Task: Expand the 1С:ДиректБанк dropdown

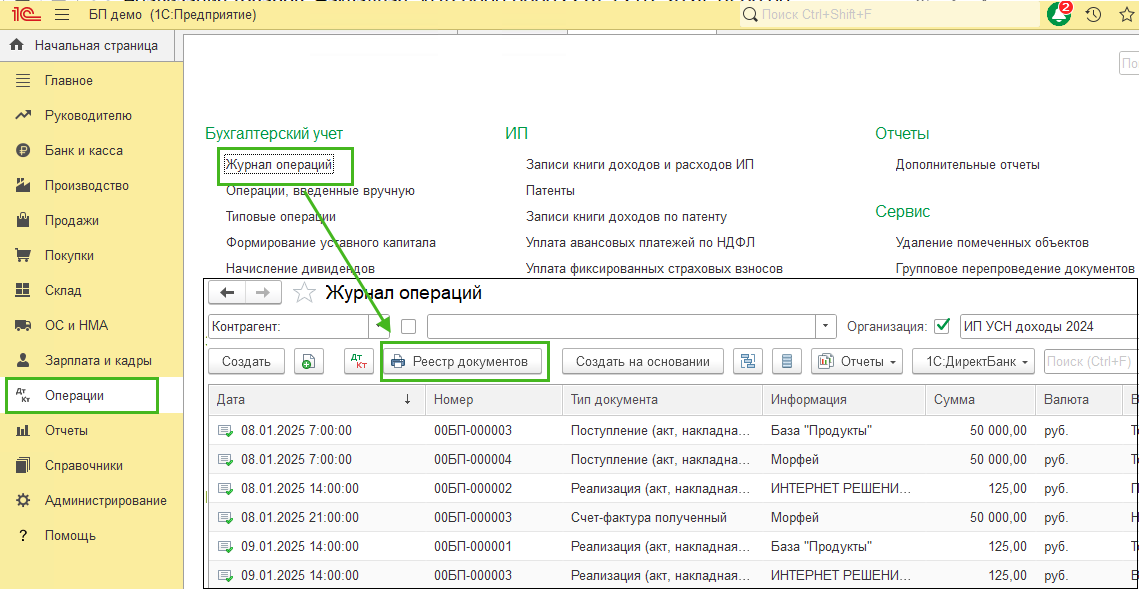Action: (x=973, y=361)
